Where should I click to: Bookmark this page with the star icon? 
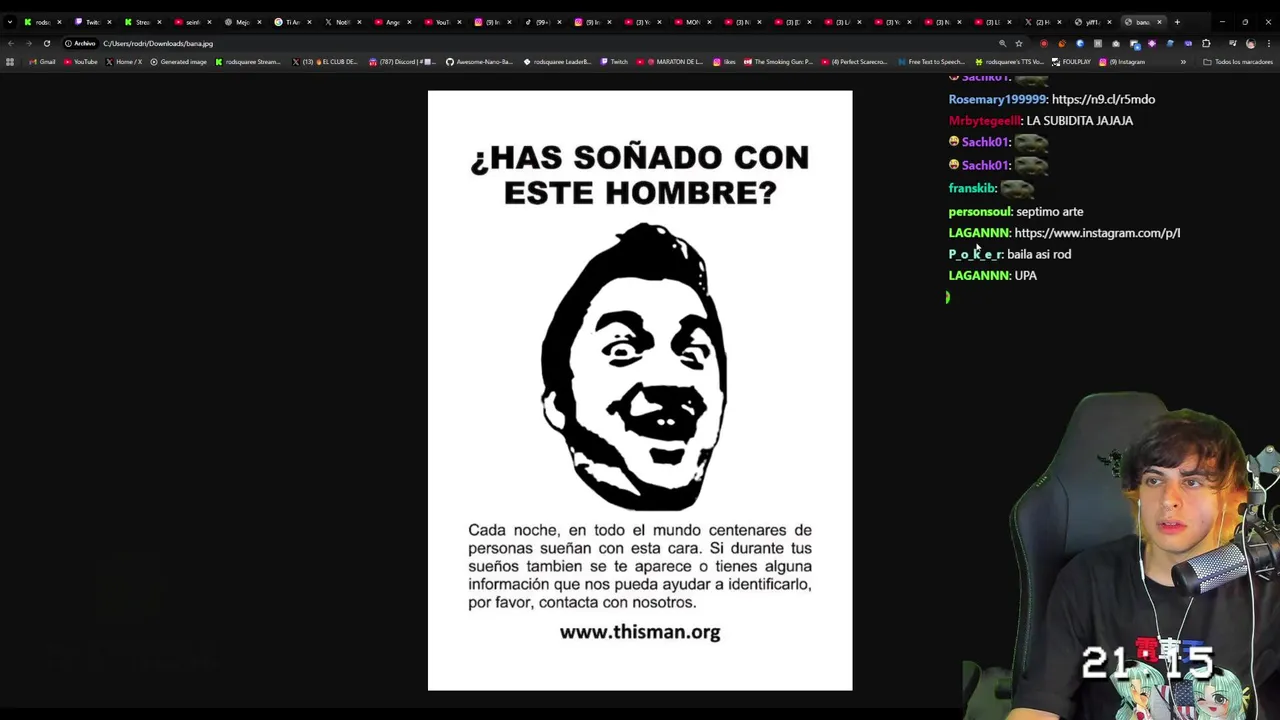tap(1019, 43)
